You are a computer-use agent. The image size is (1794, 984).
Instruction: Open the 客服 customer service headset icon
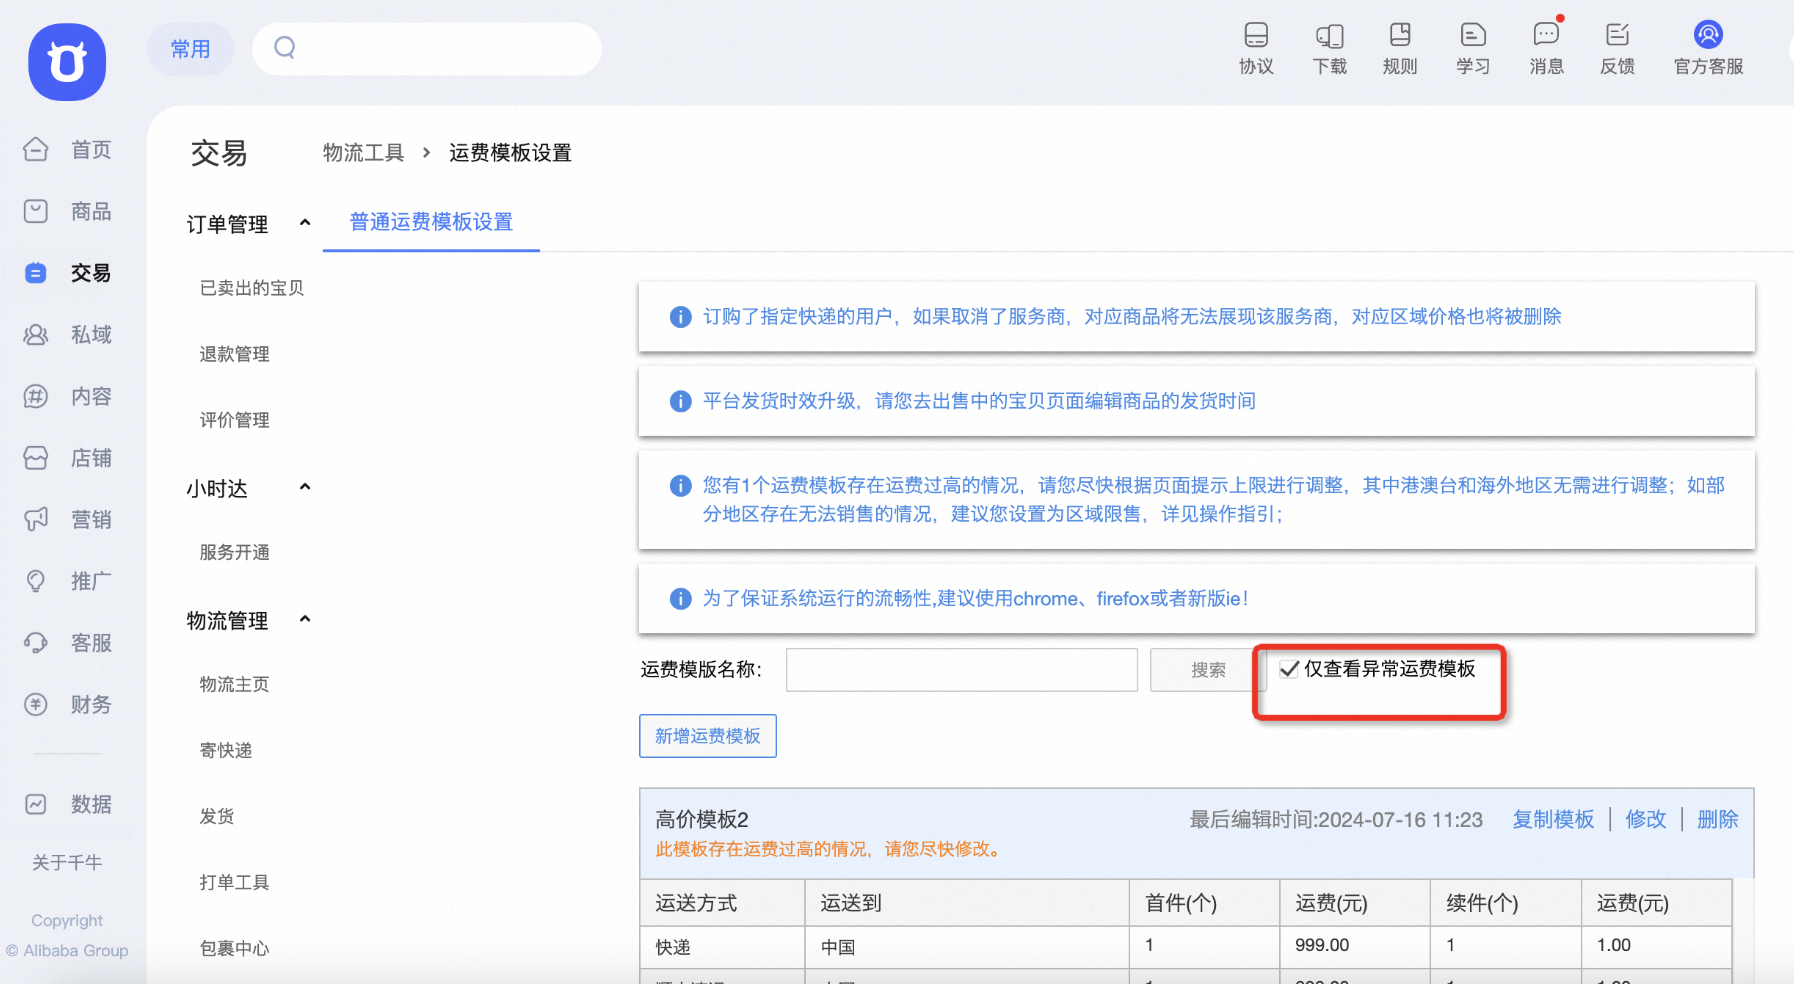click(36, 643)
